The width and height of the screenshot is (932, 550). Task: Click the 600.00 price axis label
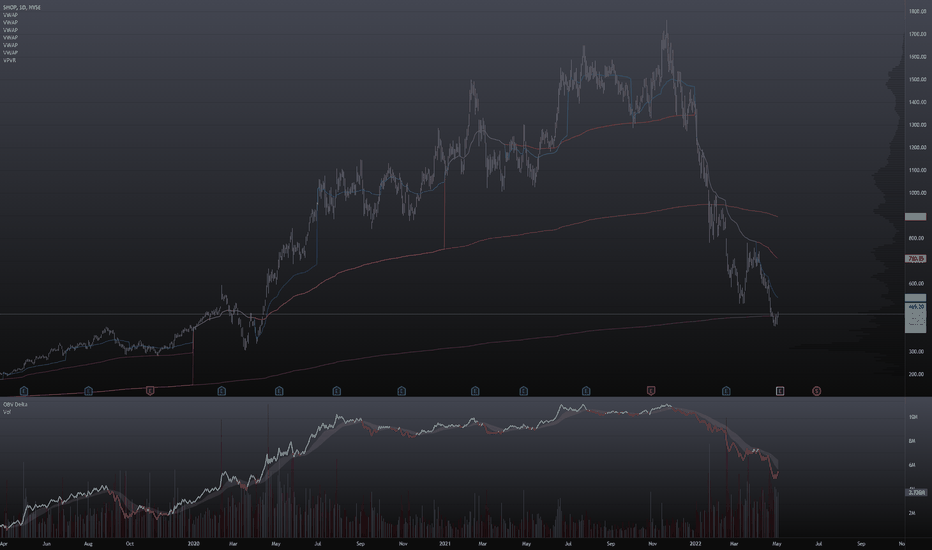click(x=917, y=284)
